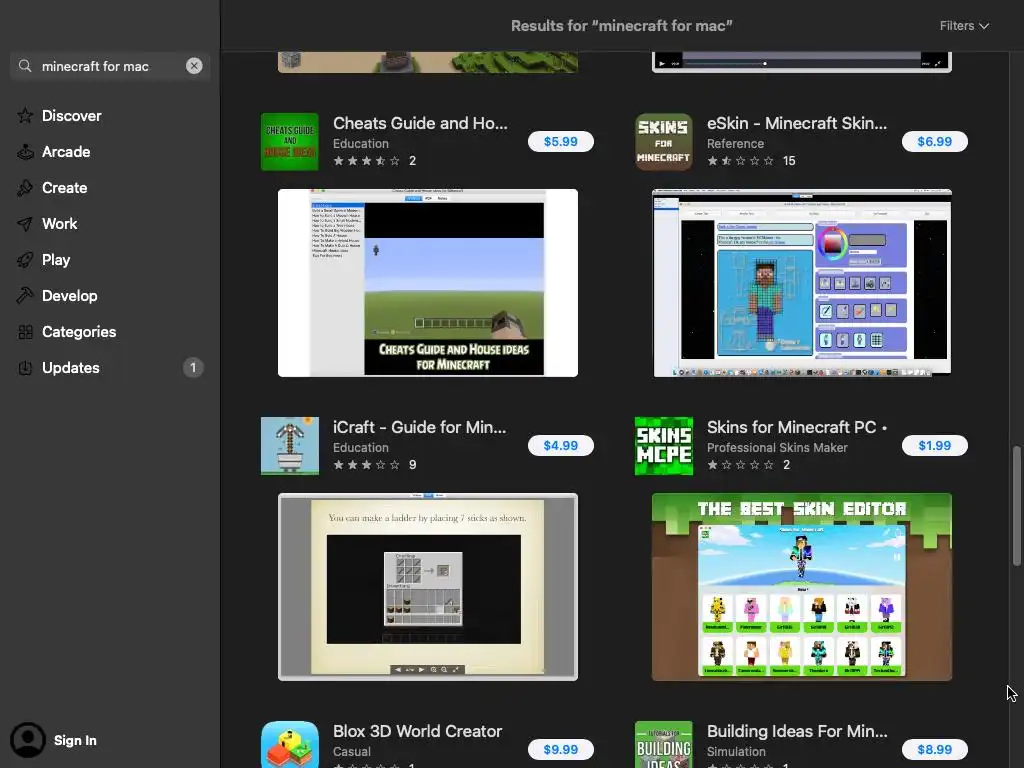Viewport: 1024px width, 768px height.
Task: Buy Skins for Minecraft PC for $1.99
Action: click(935, 445)
